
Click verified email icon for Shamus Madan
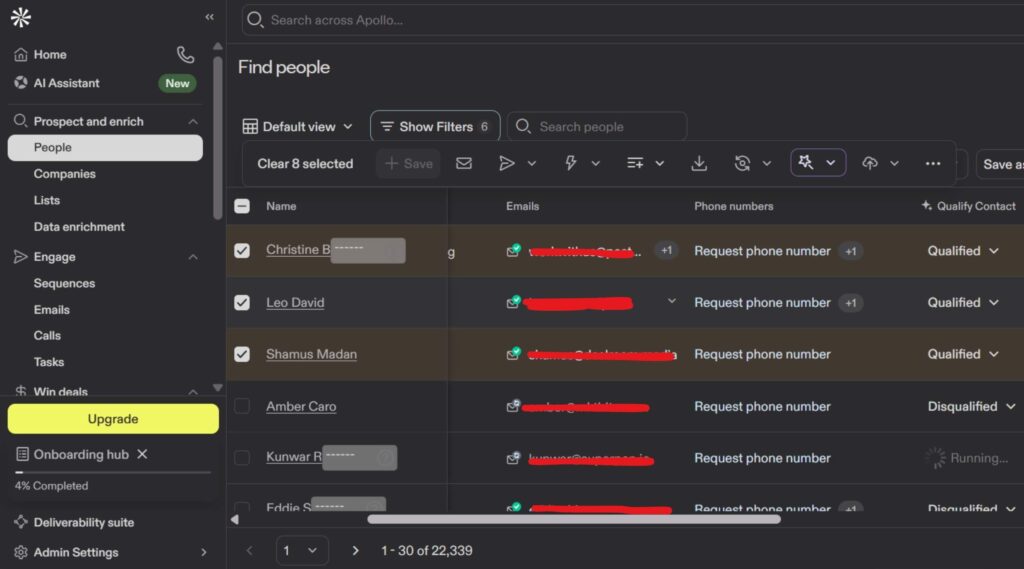[513, 353]
